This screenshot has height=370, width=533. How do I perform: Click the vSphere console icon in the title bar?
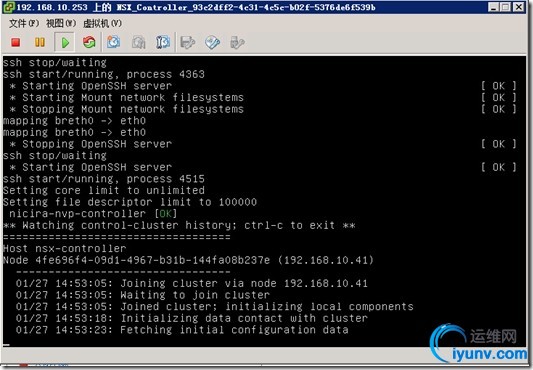click(9, 7)
